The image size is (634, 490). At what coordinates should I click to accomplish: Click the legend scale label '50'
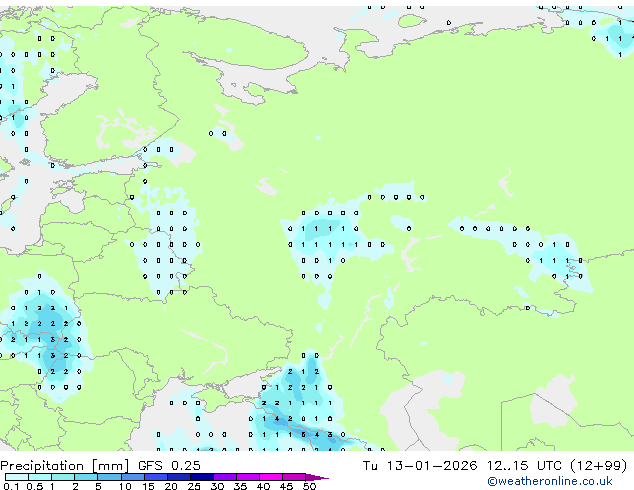click(309, 486)
